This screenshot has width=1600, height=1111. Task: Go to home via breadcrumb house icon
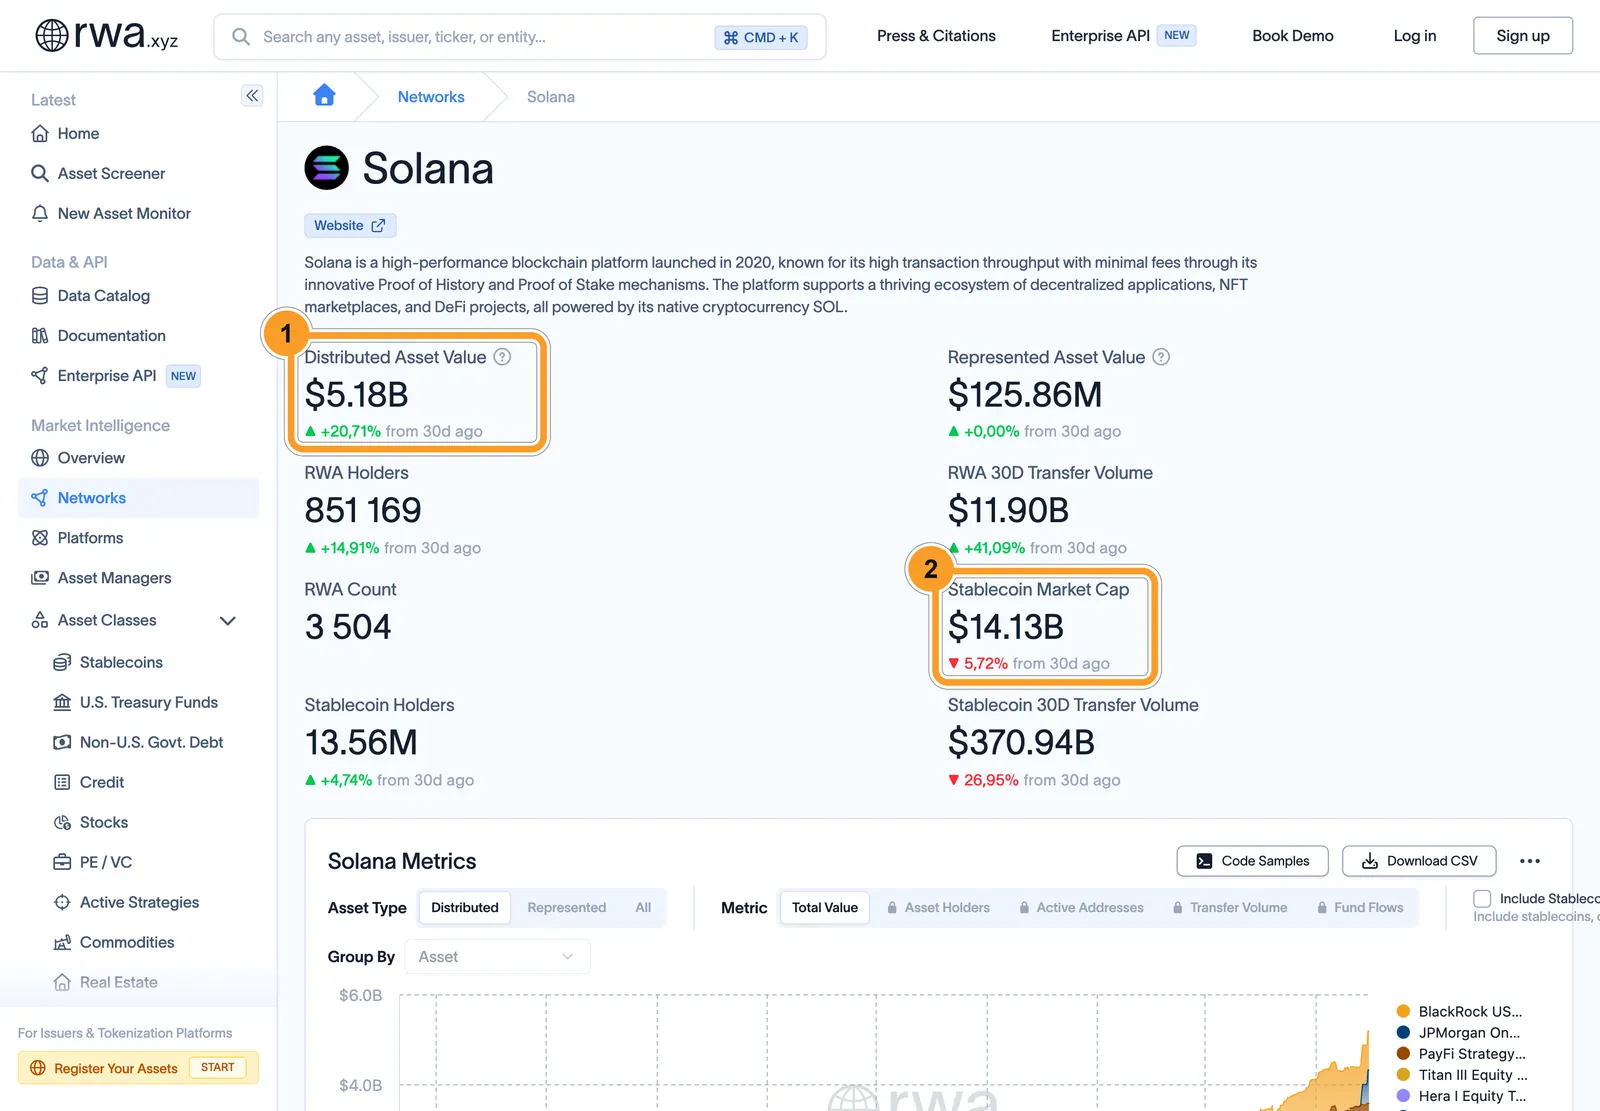click(324, 96)
